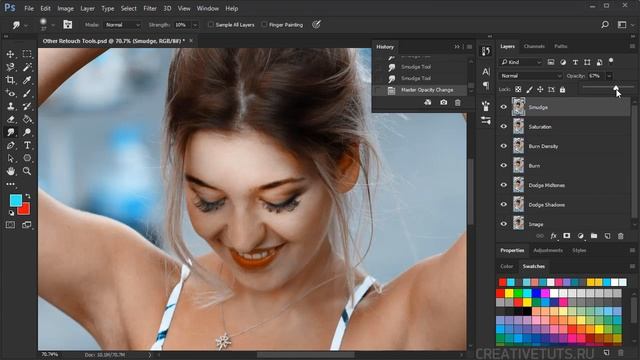Select the Burn Density layer
The image size is (640, 360).
(564, 146)
